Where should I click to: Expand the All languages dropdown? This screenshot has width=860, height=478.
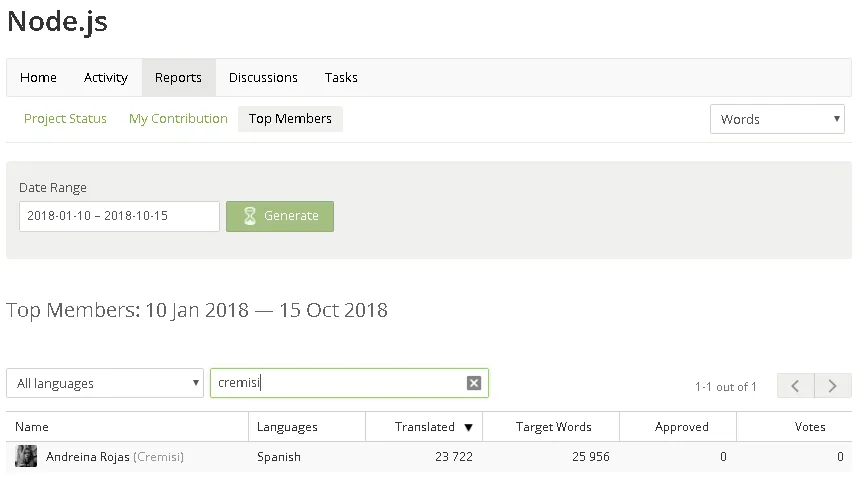pyautogui.click(x=105, y=383)
